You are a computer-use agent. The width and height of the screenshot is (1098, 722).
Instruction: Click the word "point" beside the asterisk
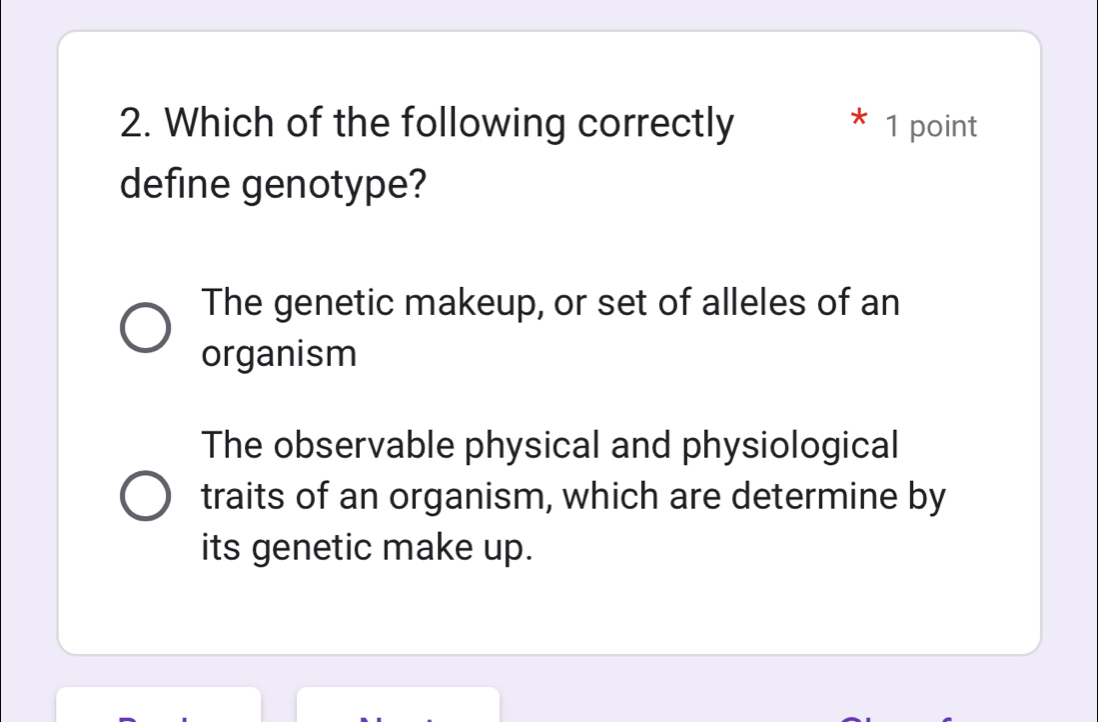(944, 127)
